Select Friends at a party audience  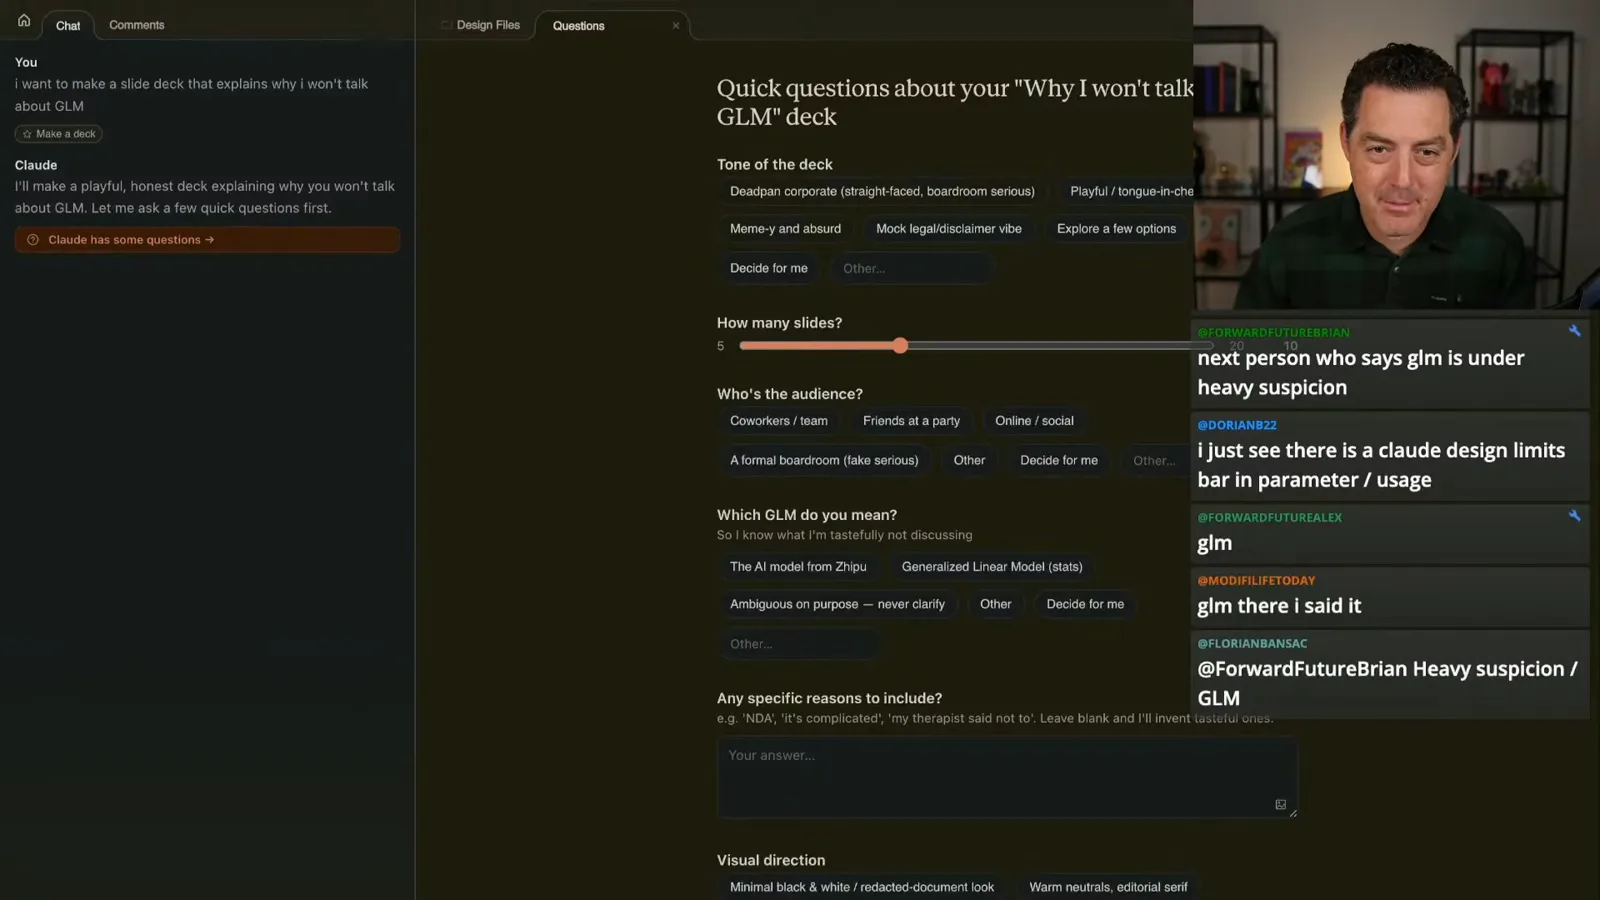[x=911, y=421]
